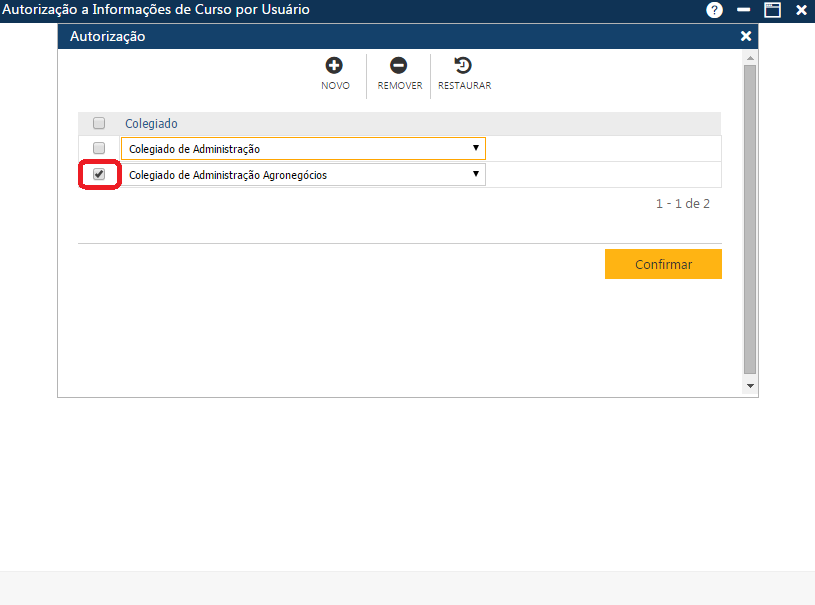Viewport: 815px width, 605px height.
Task: Click the NOVO icon to add a row
Action: point(335,65)
